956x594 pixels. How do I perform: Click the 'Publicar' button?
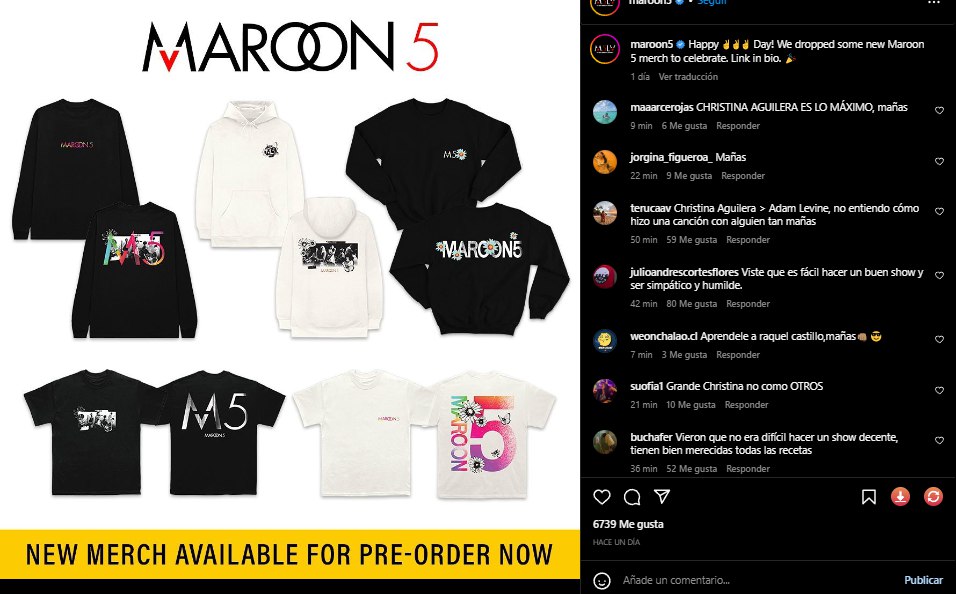coord(923,580)
